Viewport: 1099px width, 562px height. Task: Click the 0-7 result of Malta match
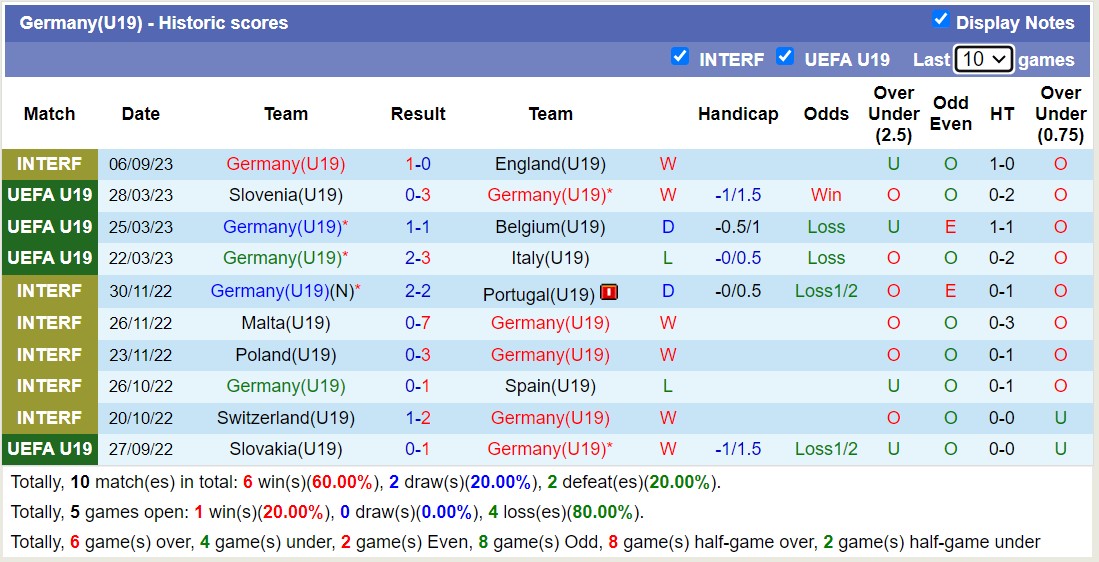click(x=418, y=323)
